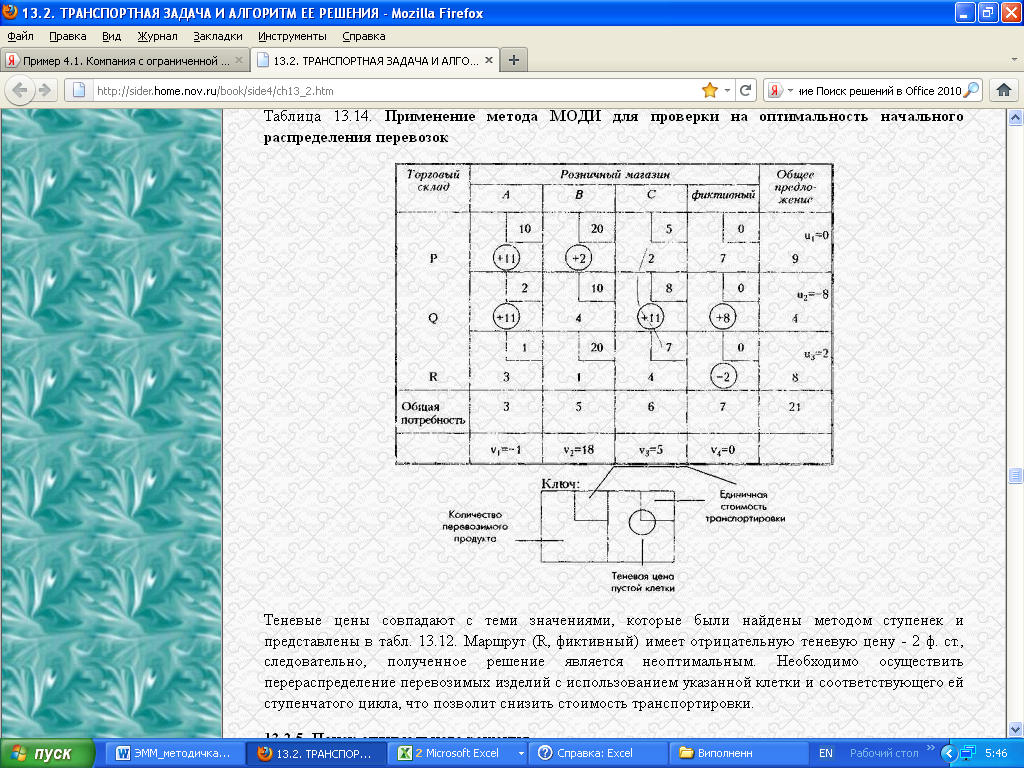1024x768 pixels.
Task: Close the 13.2. ТРАНСПОРТНАЯ ЗАДАЧА tab
Action: click(488, 60)
